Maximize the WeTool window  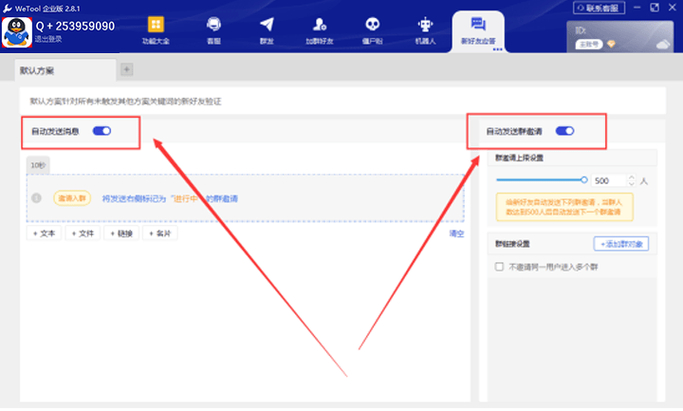[655, 8]
